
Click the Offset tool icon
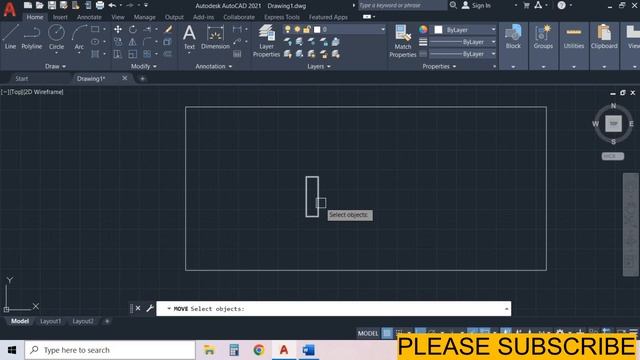coord(168,54)
